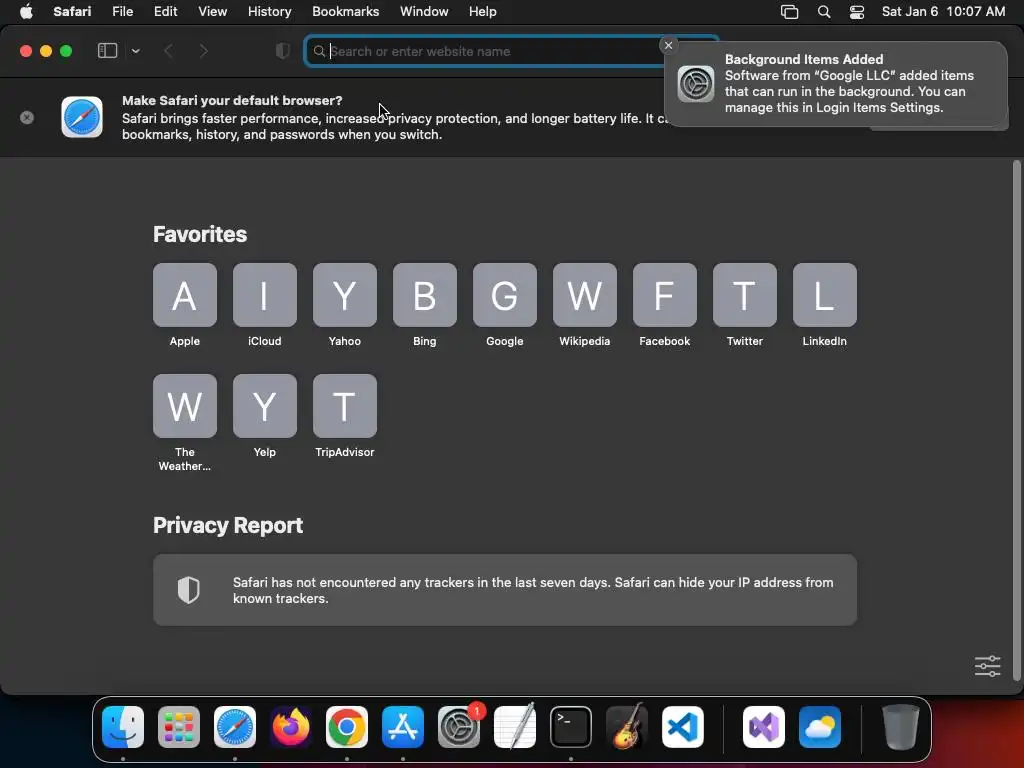
Task: Open Launchpad from the Dock
Action: click(179, 727)
